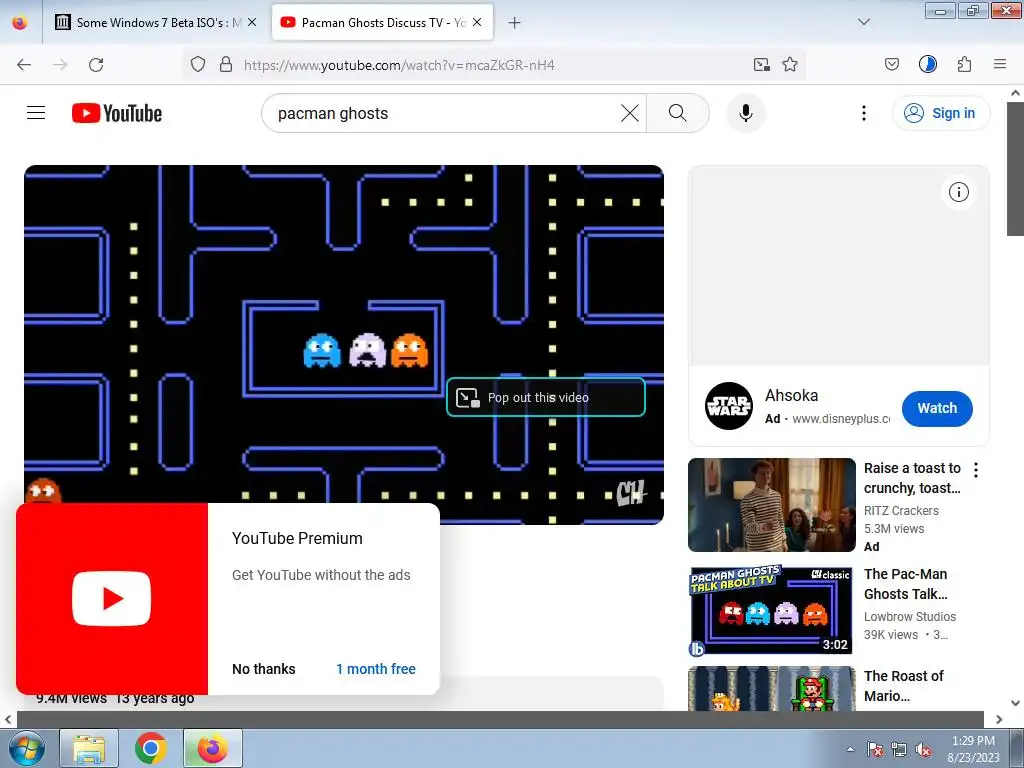This screenshot has width=1024, height=768.
Task: Go to YouTube home via logo
Action: click(117, 113)
